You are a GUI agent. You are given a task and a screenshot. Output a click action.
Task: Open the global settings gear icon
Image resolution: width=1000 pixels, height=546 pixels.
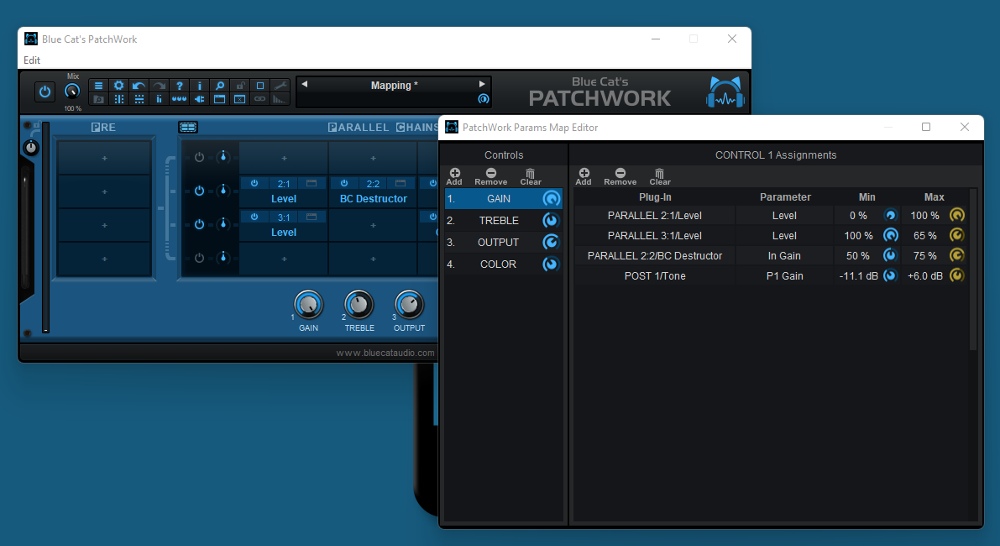(119, 85)
